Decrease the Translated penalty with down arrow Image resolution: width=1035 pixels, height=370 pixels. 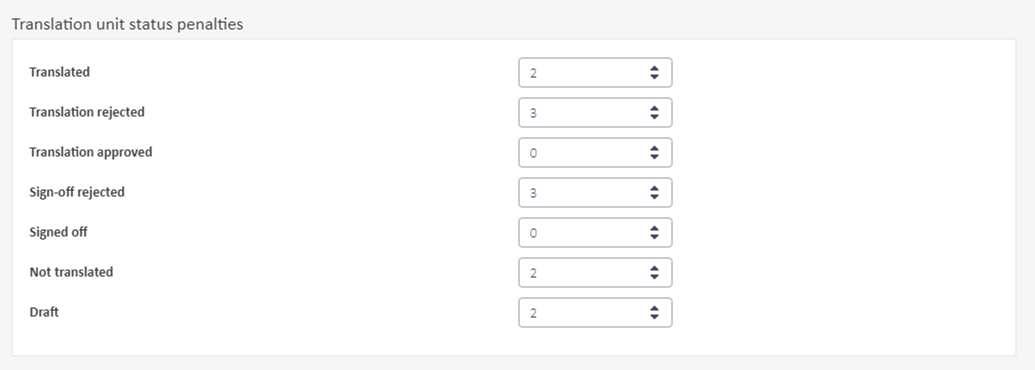coord(653,77)
